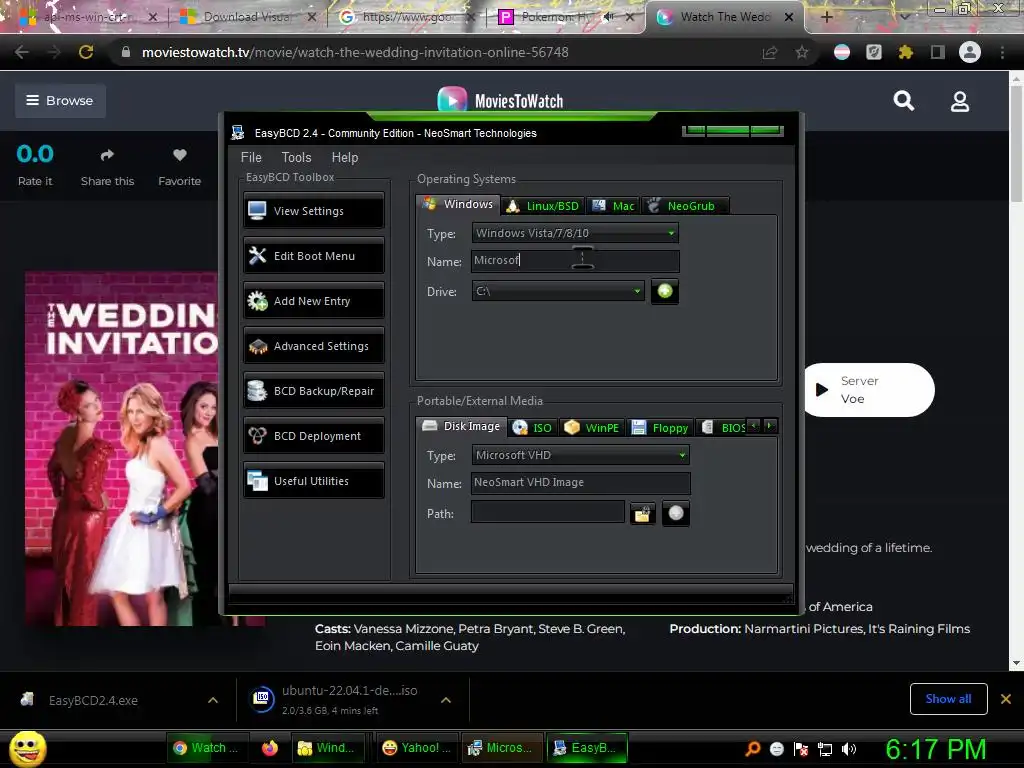Click the disk image Path field
The height and width of the screenshot is (768, 1024).
[x=547, y=513]
